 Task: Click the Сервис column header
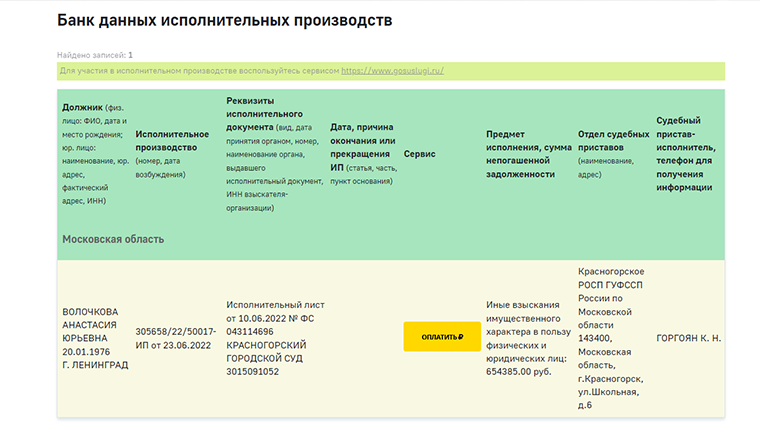420,154
